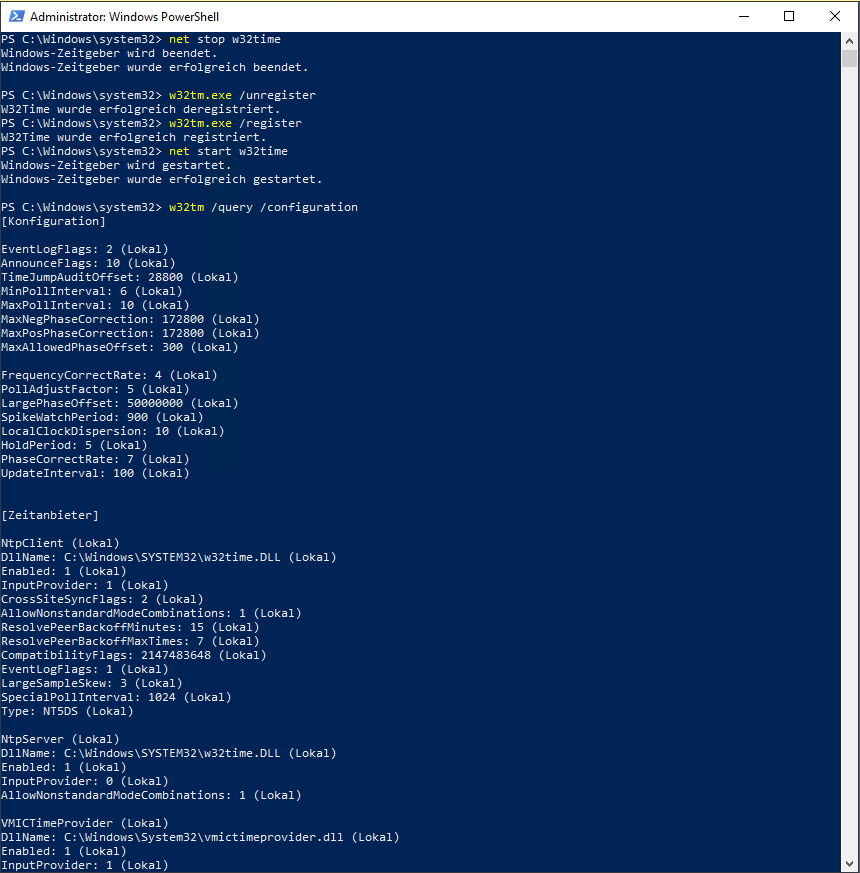Click the [Zeitanbieter] header line
The image size is (860, 873).
(x=50, y=516)
